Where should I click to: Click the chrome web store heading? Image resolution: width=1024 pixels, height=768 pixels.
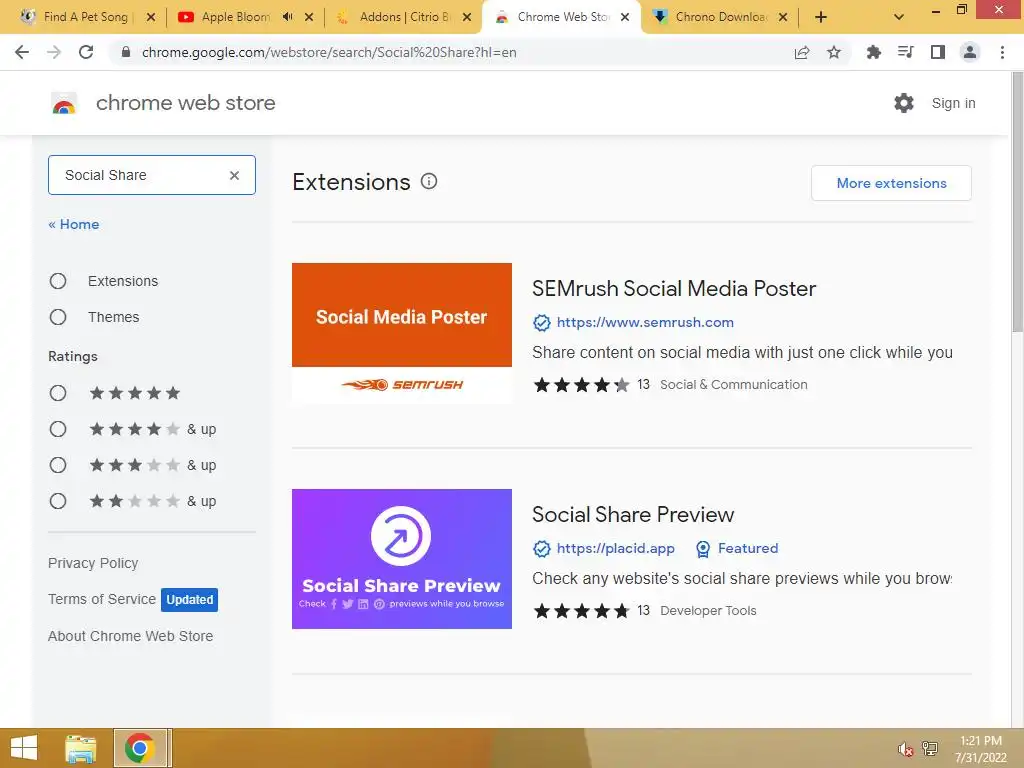[x=185, y=103]
